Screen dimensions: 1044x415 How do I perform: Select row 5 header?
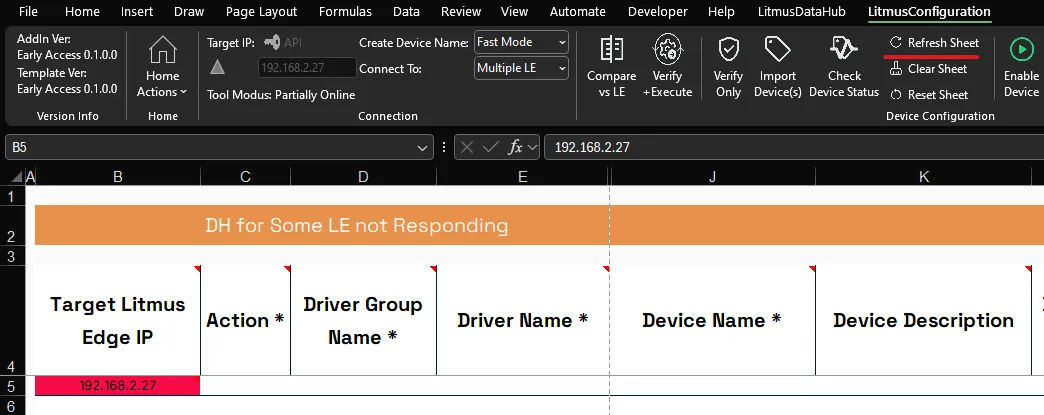tap(13, 386)
